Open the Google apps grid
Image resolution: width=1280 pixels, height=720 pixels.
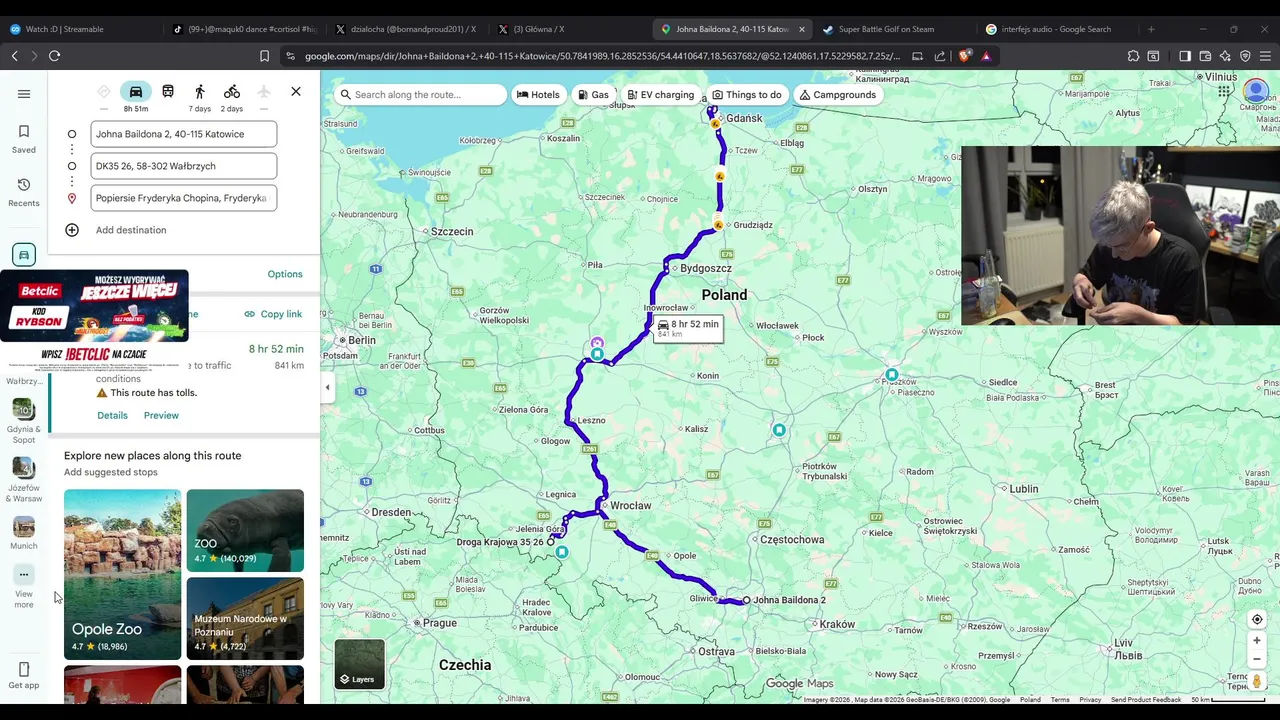click(1224, 92)
